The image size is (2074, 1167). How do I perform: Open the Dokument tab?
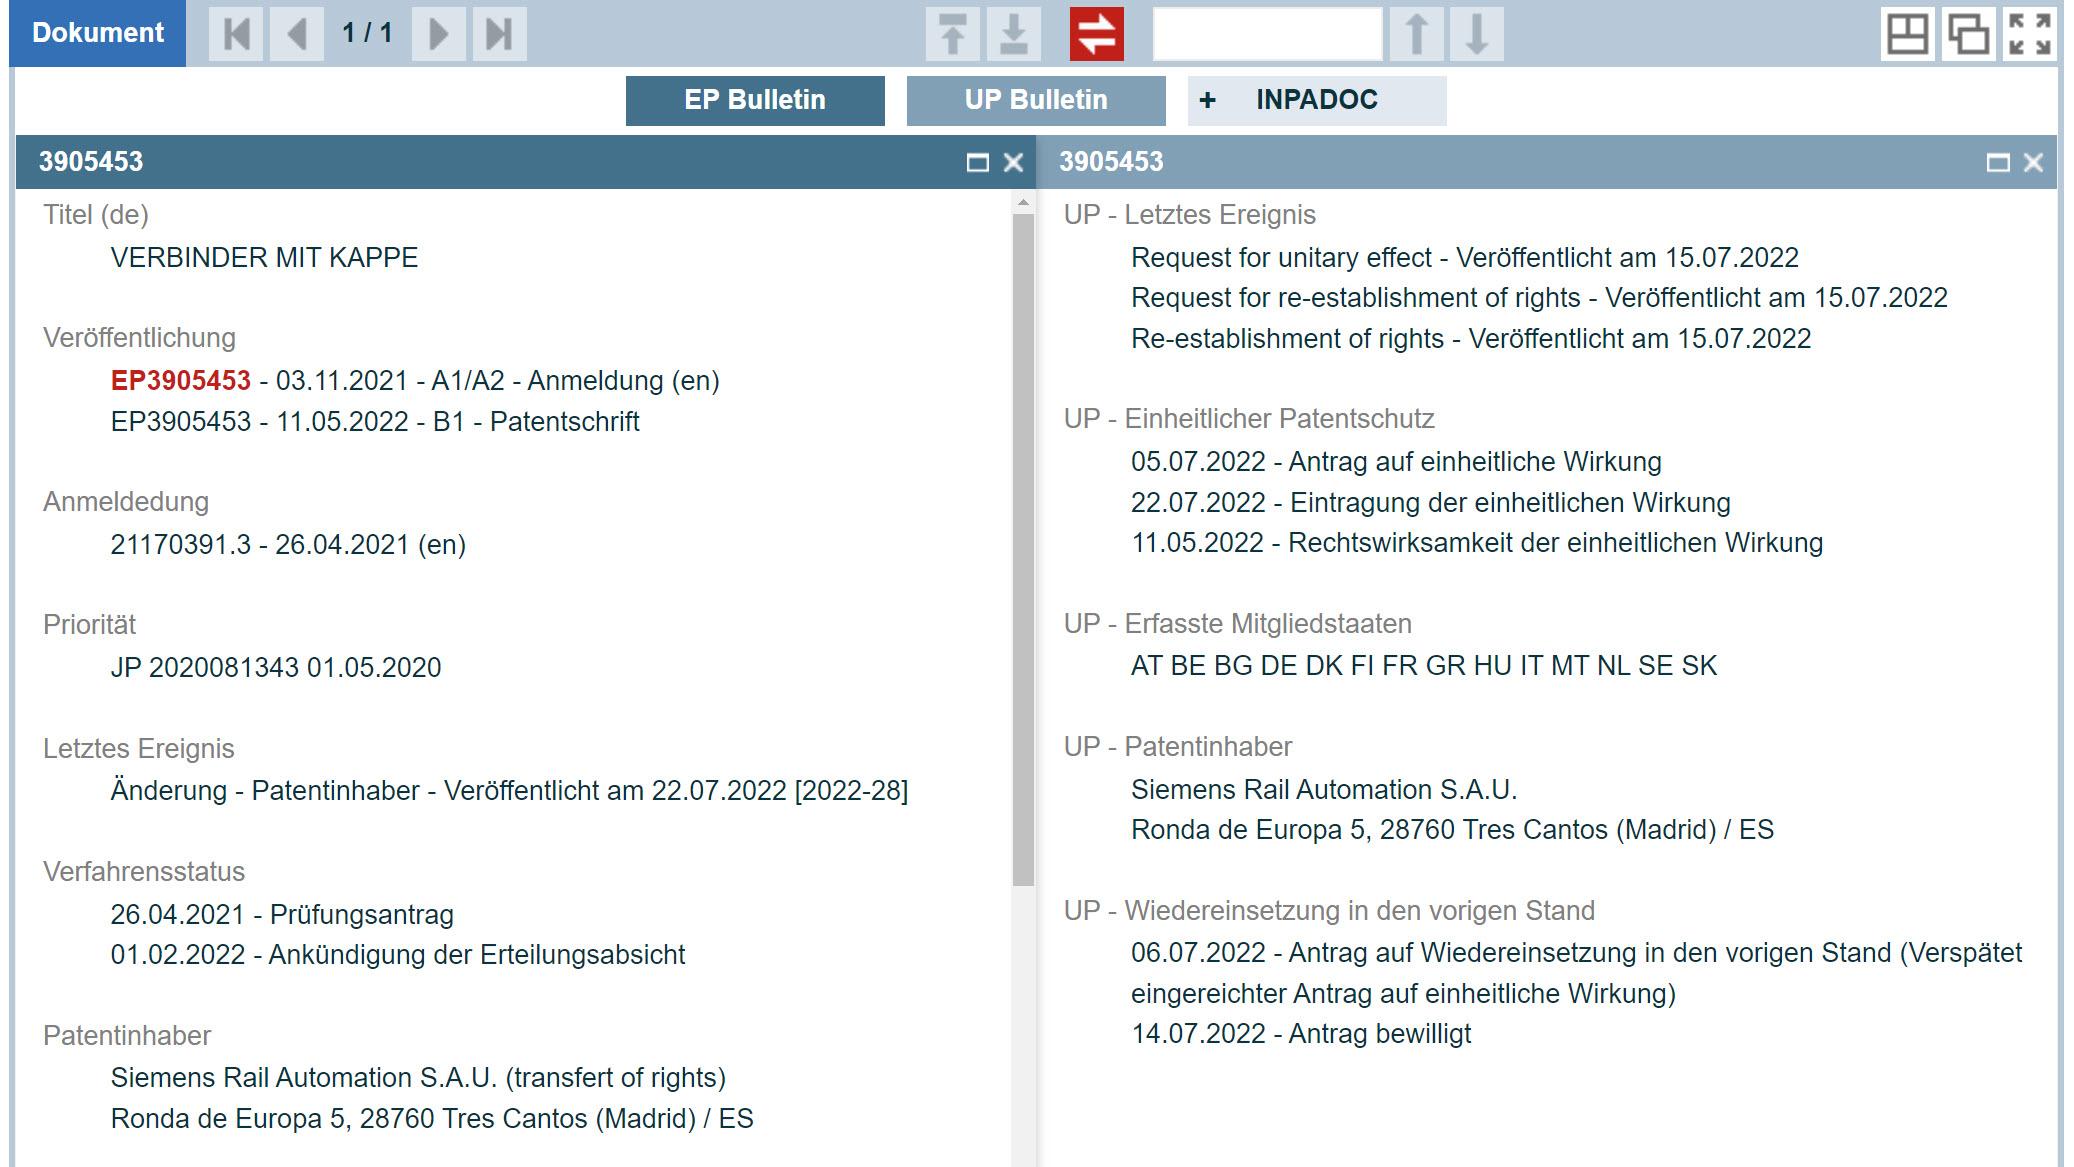tap(98, 33)
